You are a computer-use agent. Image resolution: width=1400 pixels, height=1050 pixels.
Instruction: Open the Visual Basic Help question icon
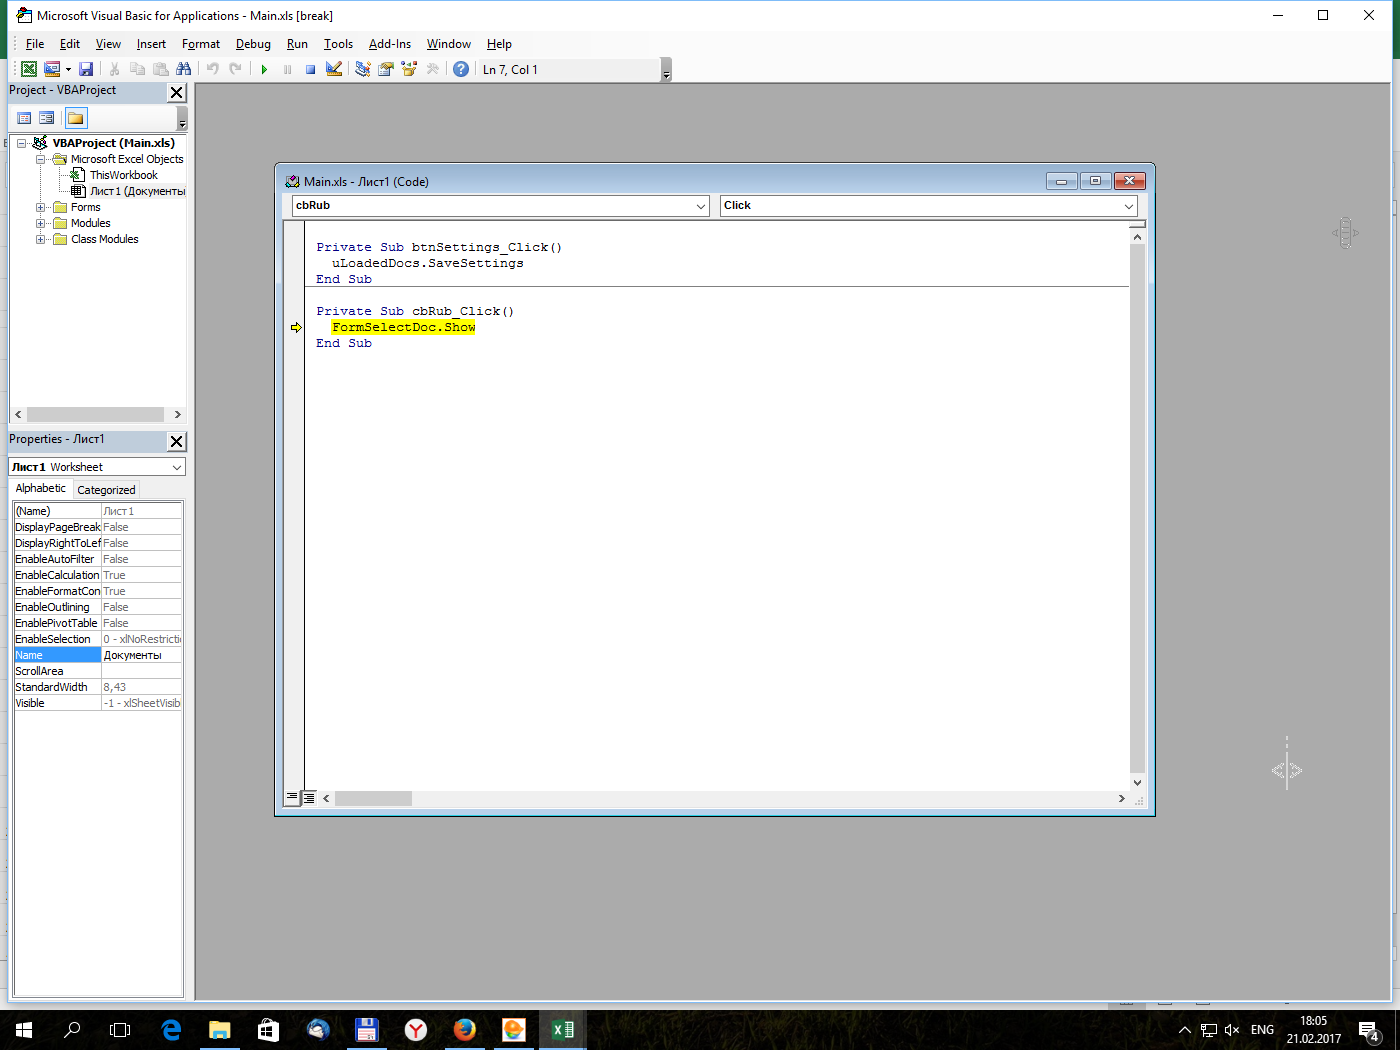[x=461, y=69]
